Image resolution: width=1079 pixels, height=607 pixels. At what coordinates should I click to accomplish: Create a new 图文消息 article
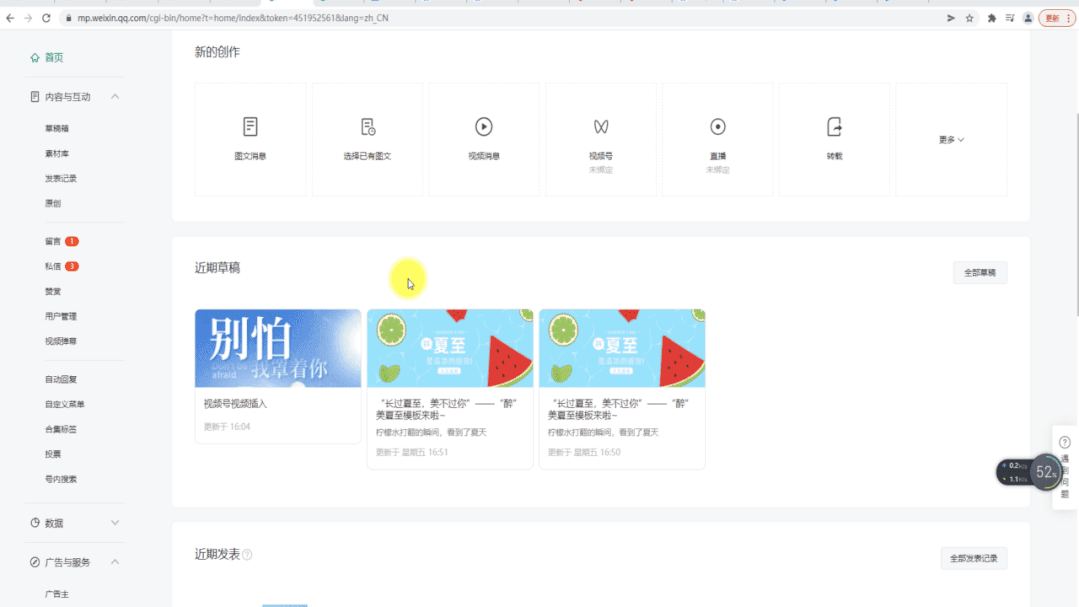pos(250,140)
